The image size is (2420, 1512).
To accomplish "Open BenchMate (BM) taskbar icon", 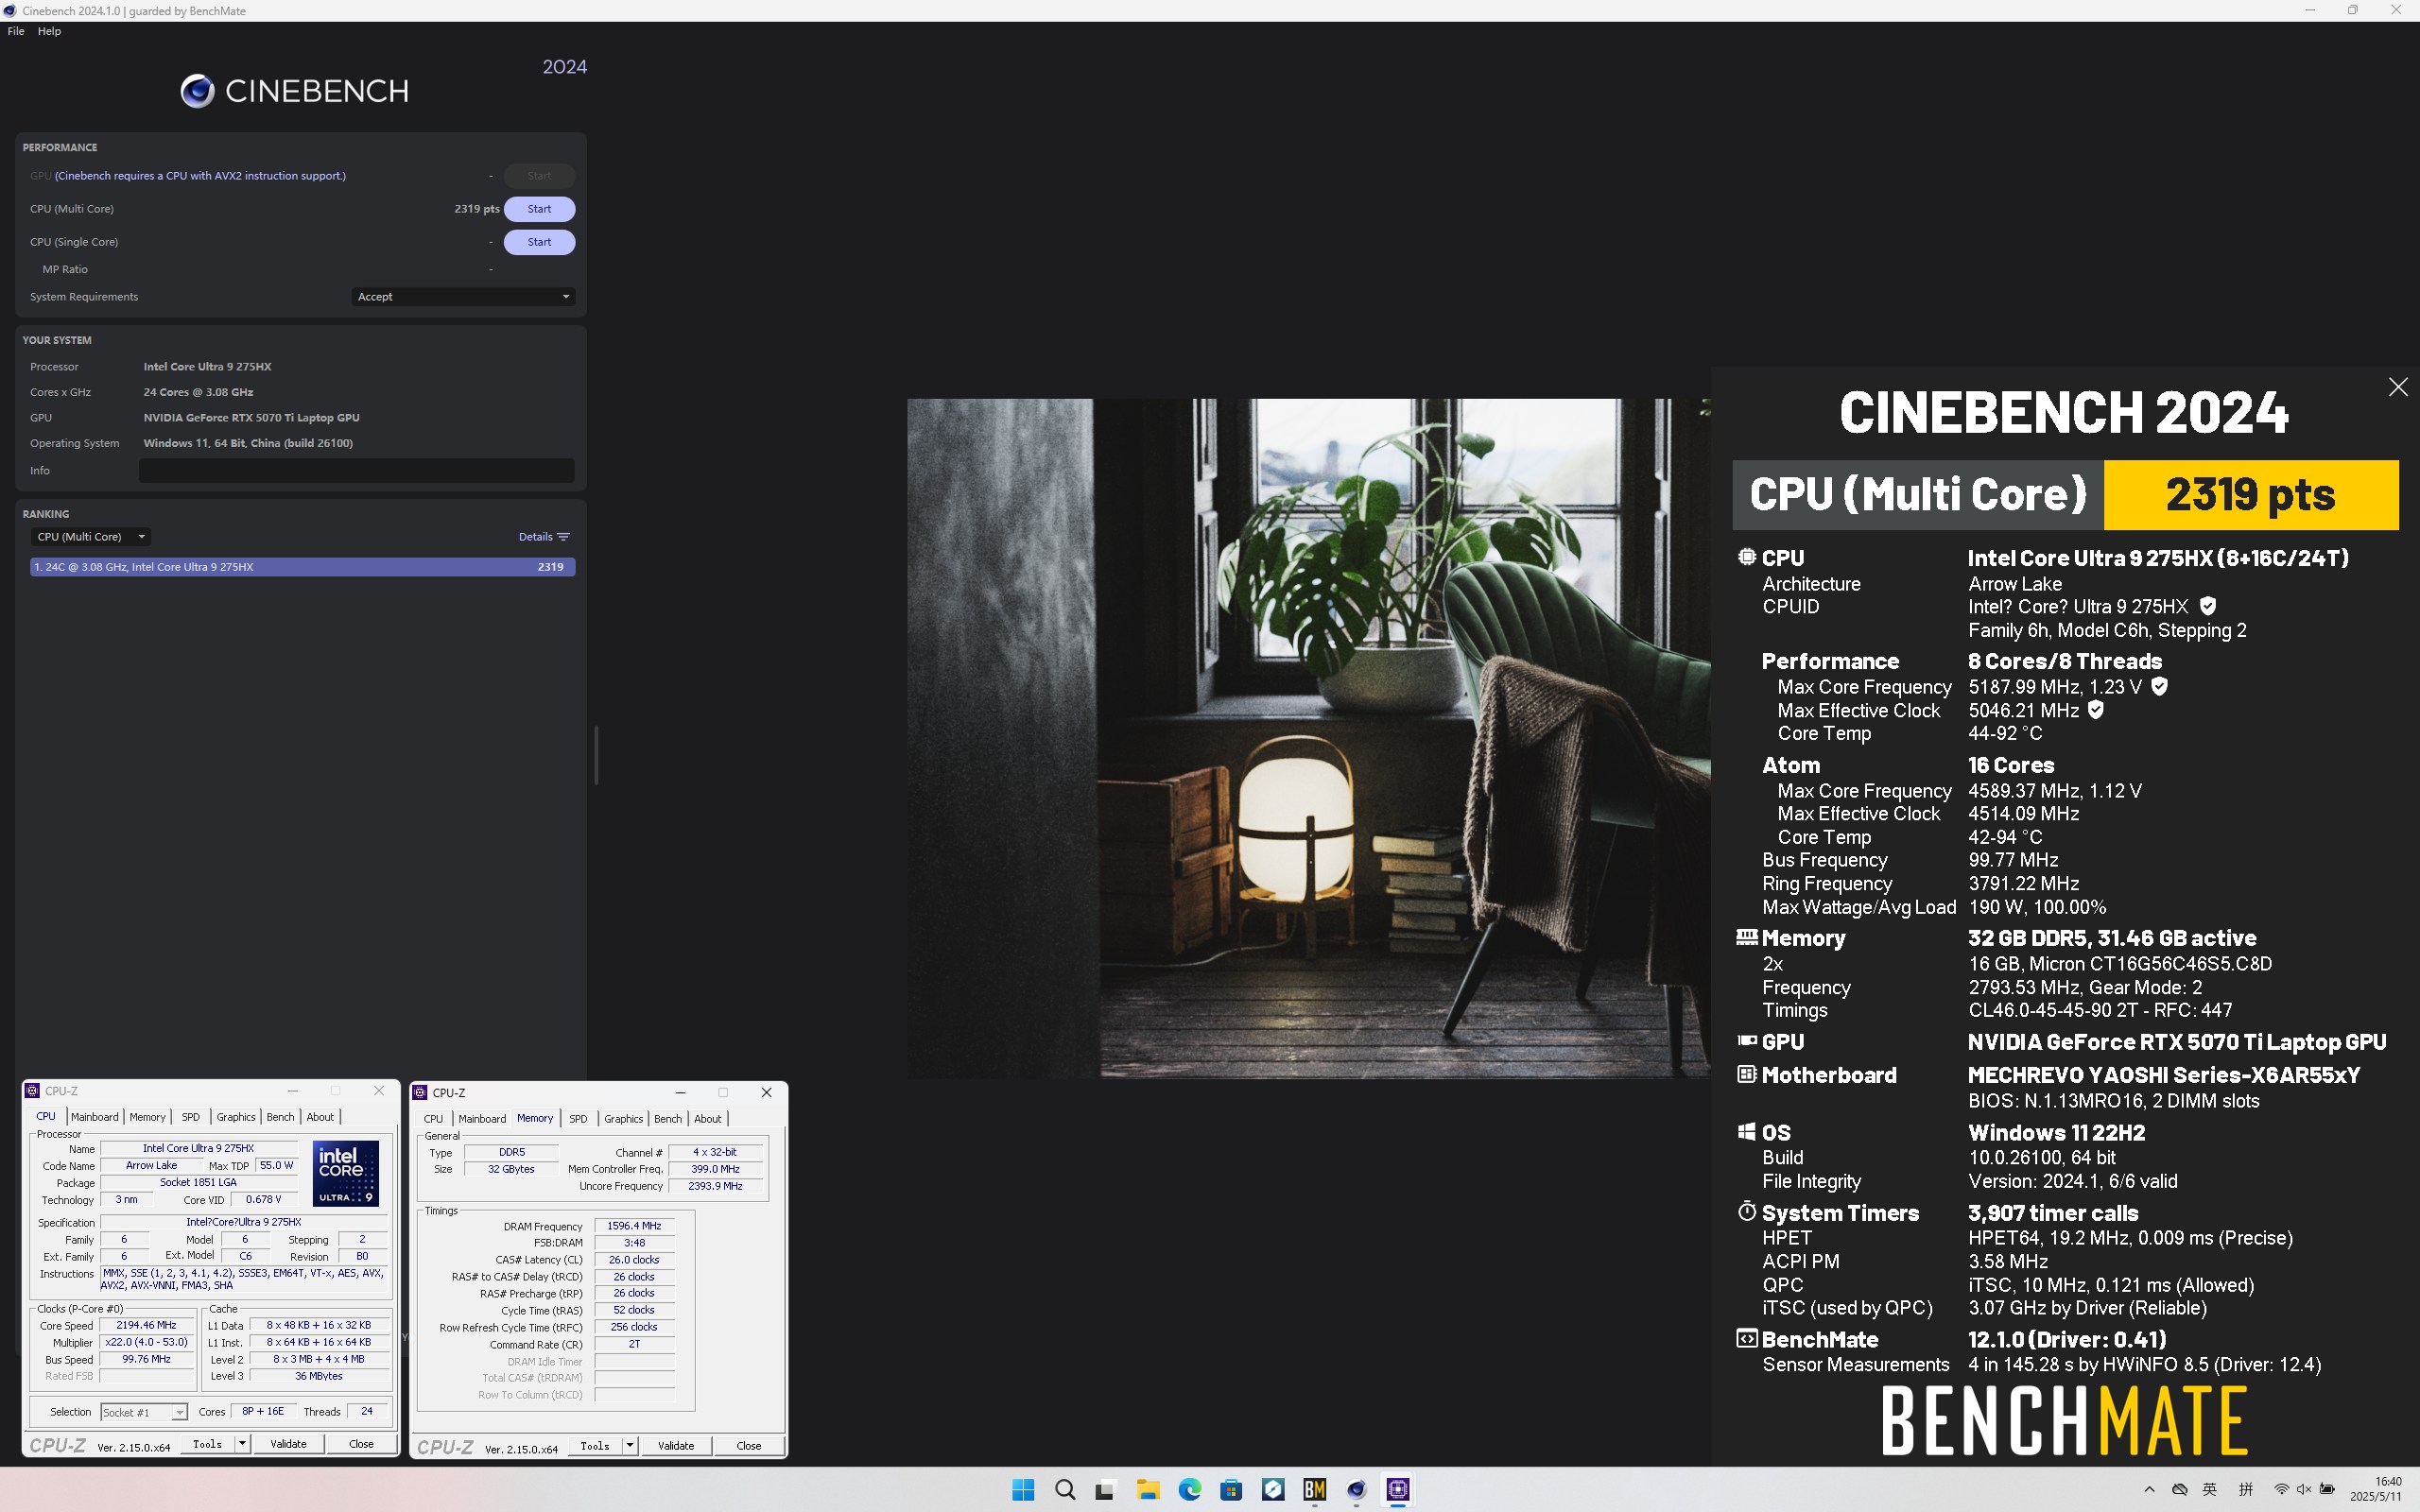I will (1314, 1490).
